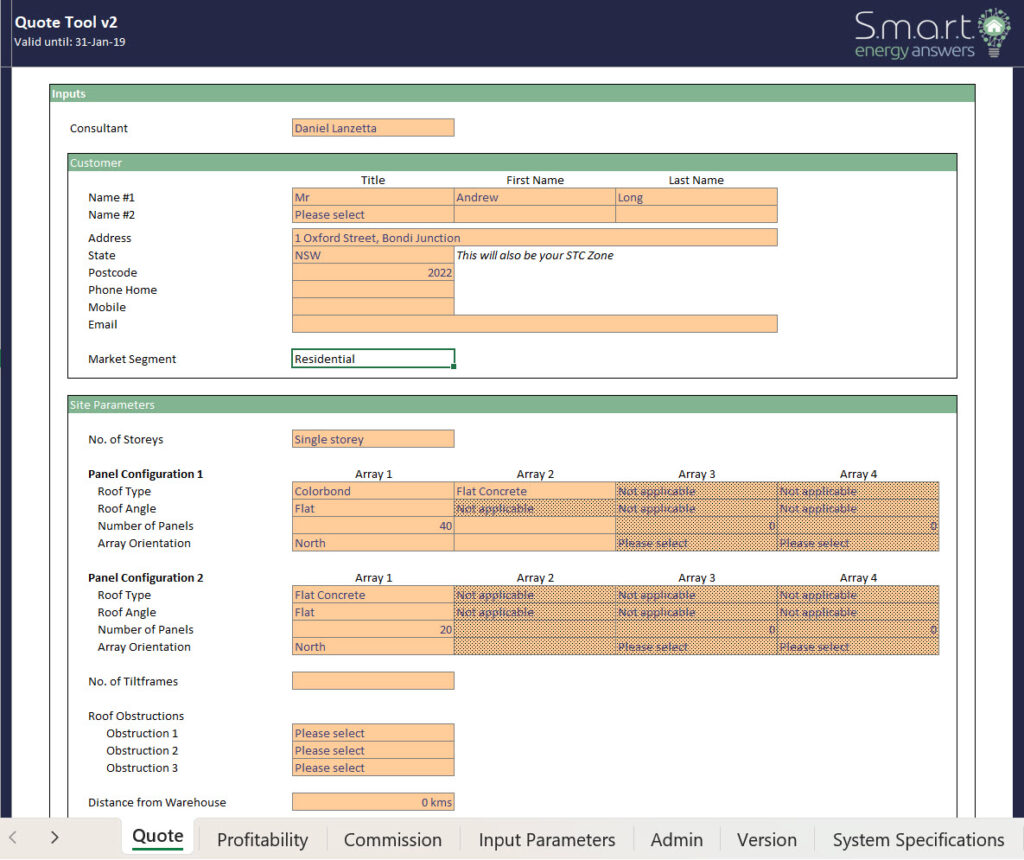Screen dimensions: 1024x860
Task: Click the No. of Tiltframes input cell
Action: tap(373, 681)
